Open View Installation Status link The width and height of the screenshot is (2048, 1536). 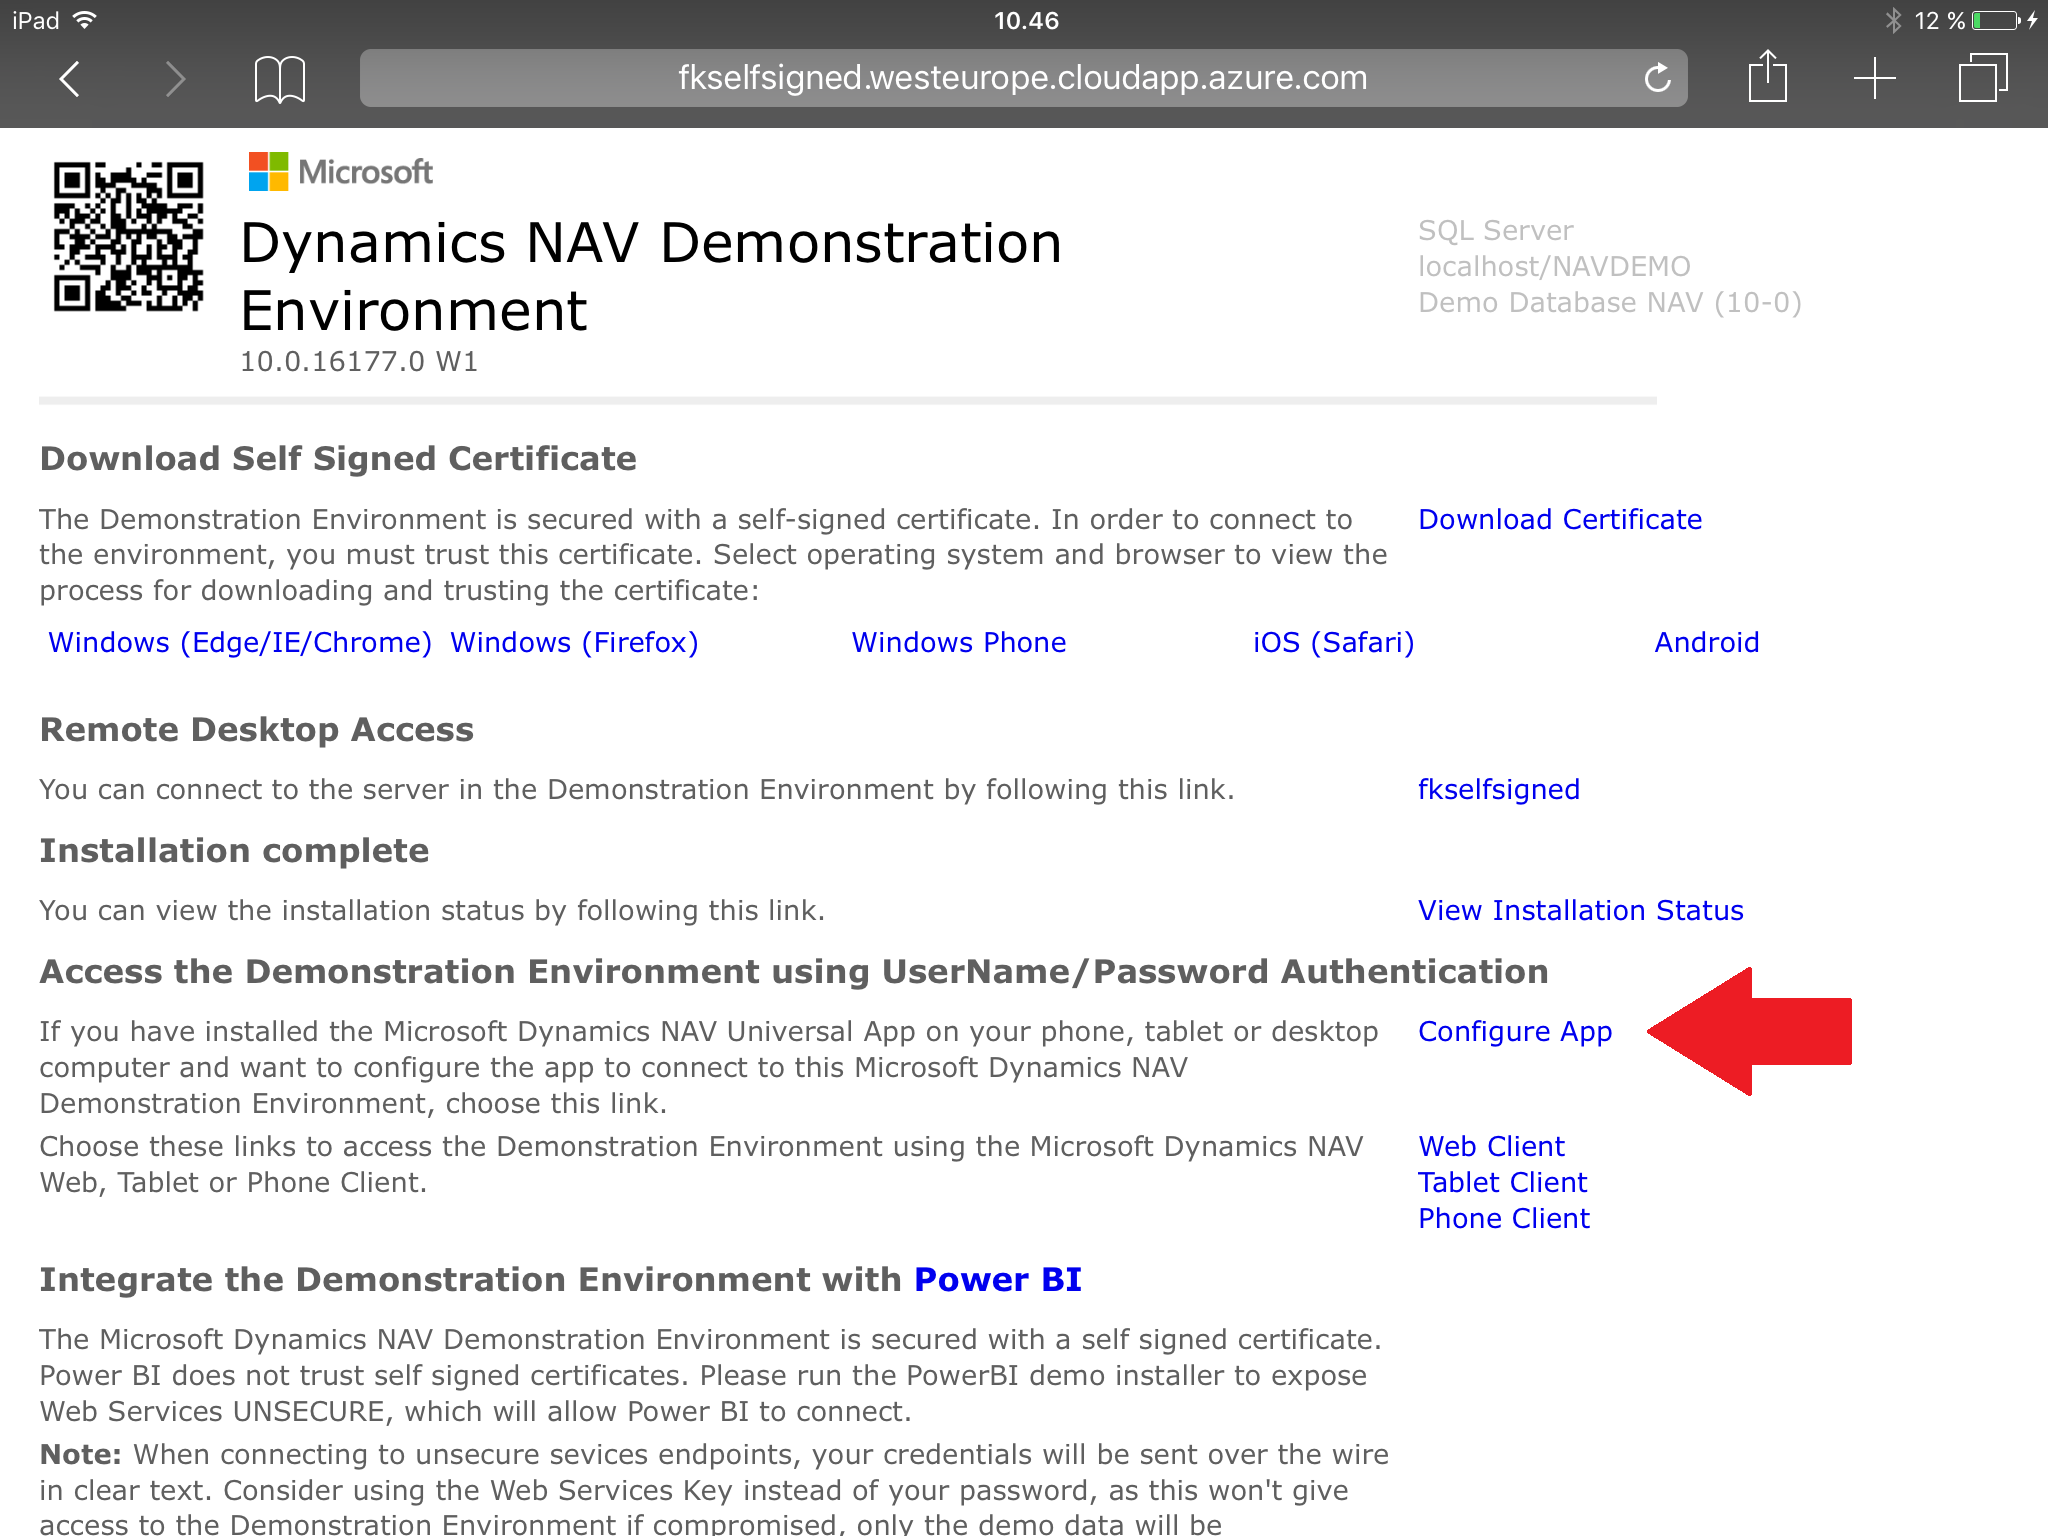click(x=1580, y=911)
